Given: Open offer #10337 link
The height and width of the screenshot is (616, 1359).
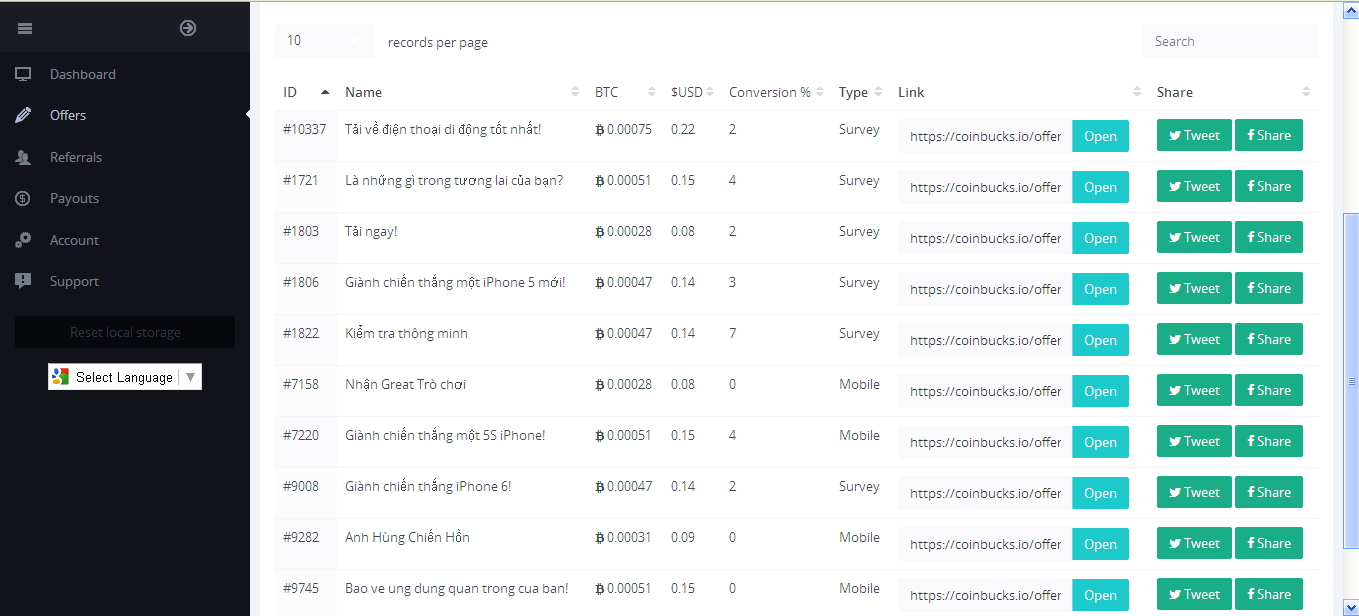Looking at the screenshot, I should [x=1100, y=136].
